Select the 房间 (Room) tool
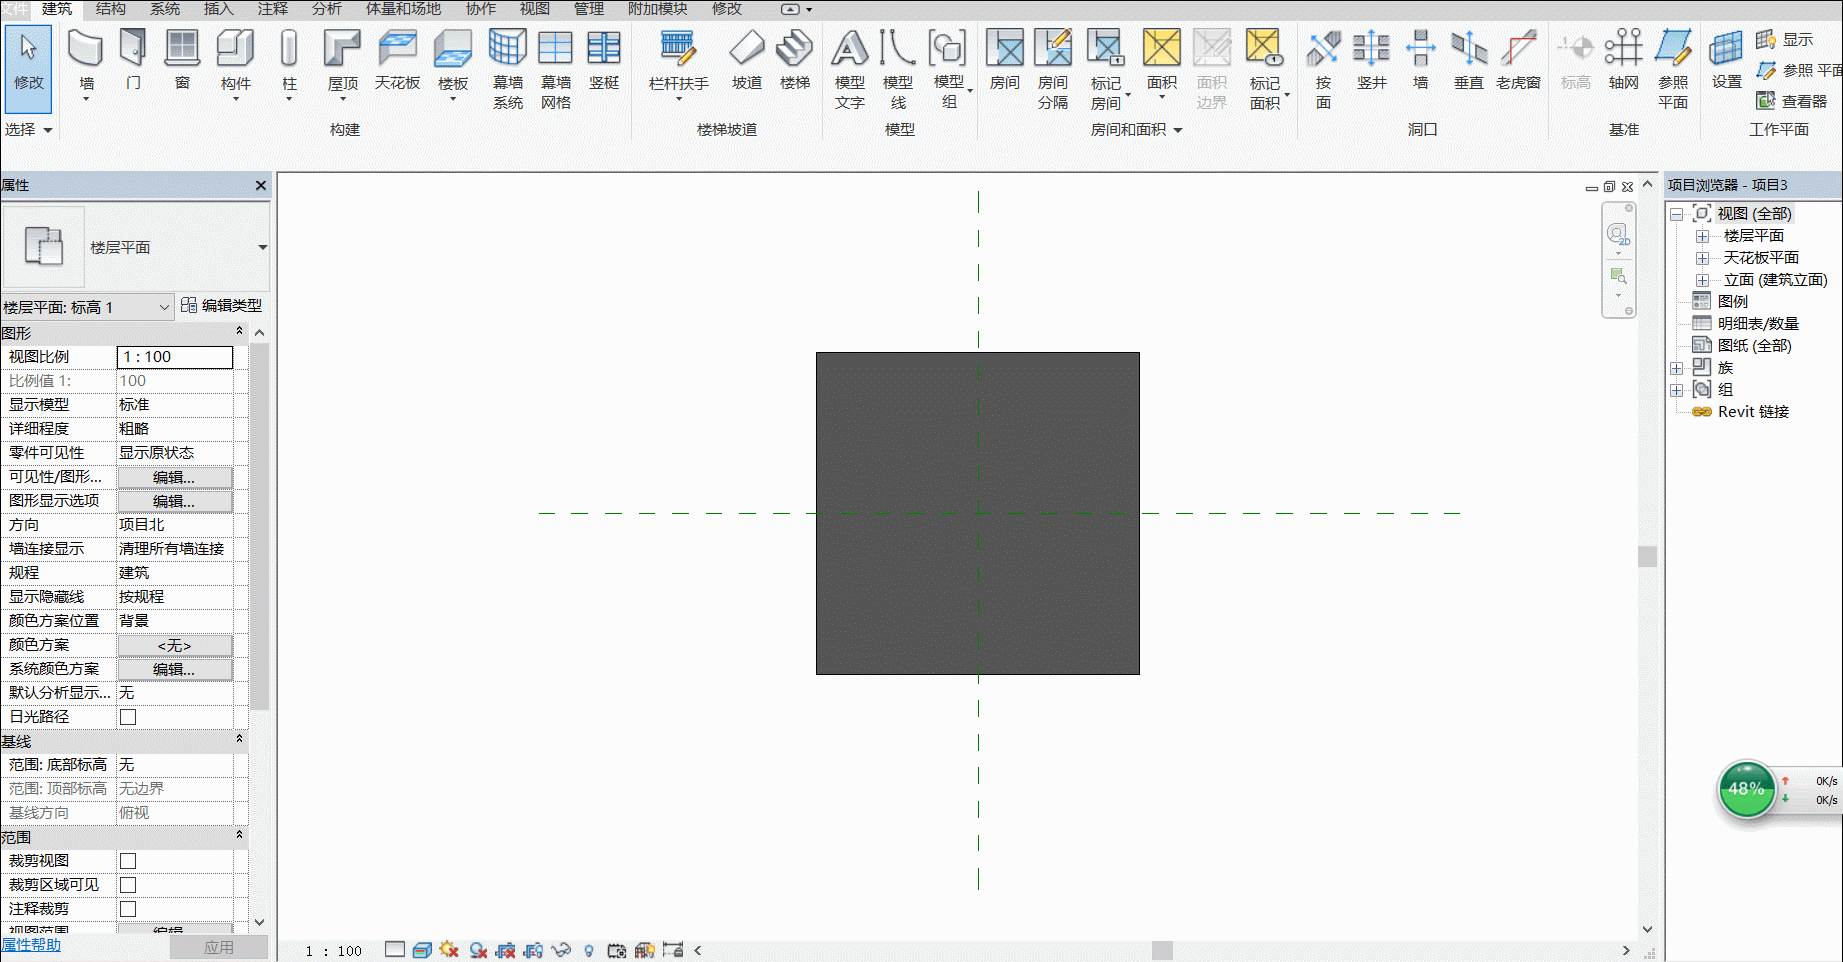Viewport: 1843px width, 962px height. 1005,60
